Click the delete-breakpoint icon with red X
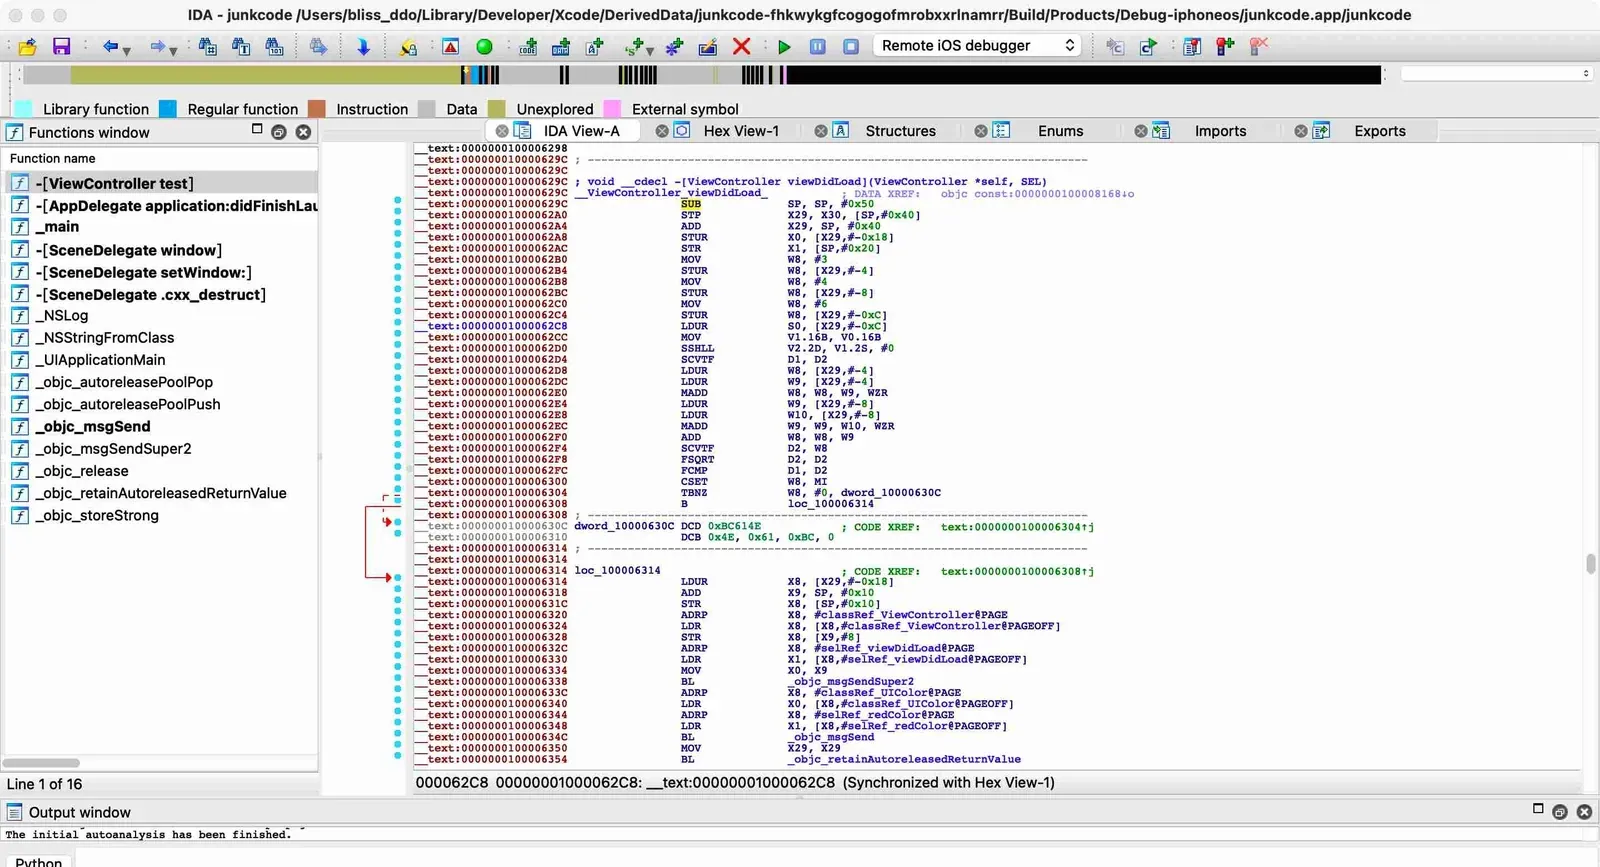 pyautogui.click(x=1258, y=46)
